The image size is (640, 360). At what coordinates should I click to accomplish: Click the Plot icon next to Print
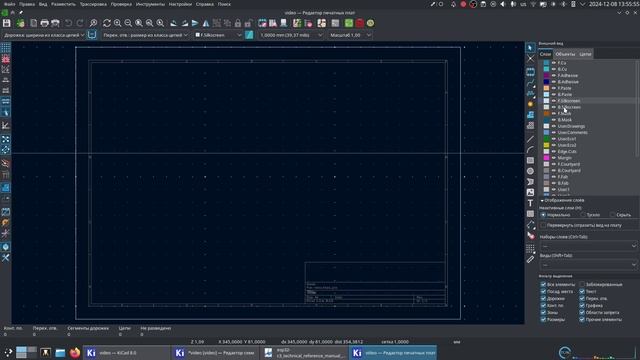point(55,23)
